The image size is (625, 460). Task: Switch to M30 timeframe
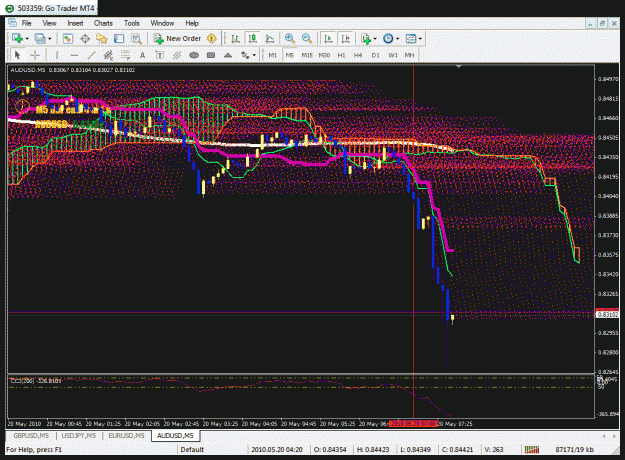pyautogui.click(x=324, y=55)
